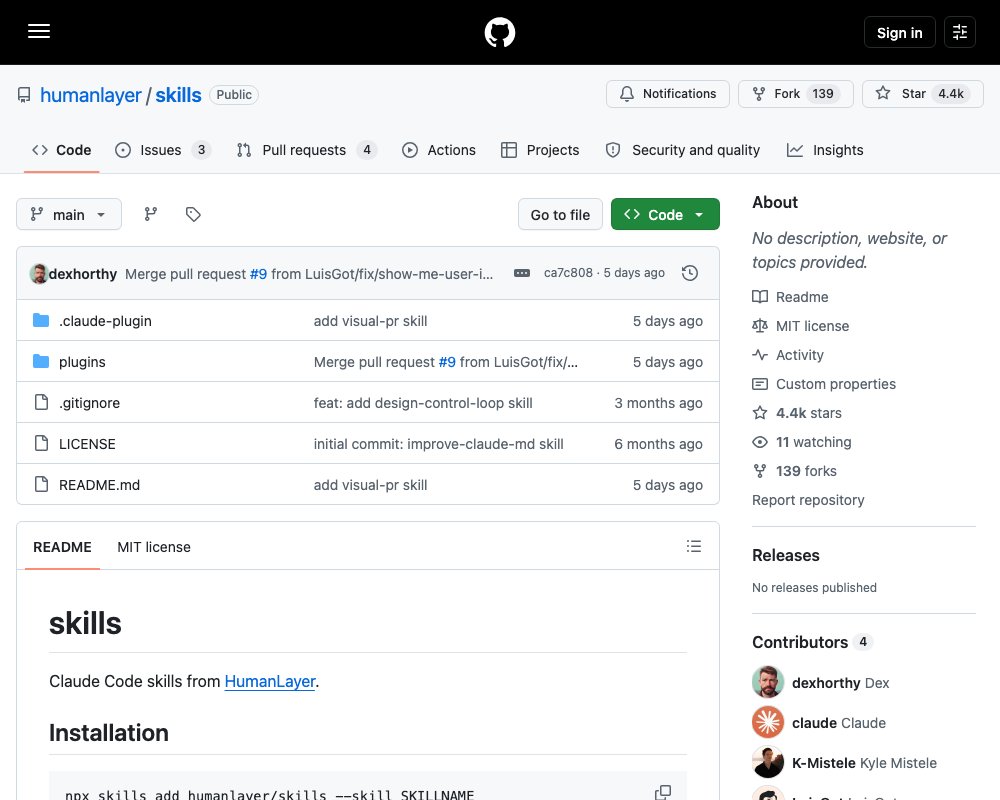Switch to the Code tab
Image resolution: width=1000 pixels, height=800 pixels.
[x=62, y=150]
